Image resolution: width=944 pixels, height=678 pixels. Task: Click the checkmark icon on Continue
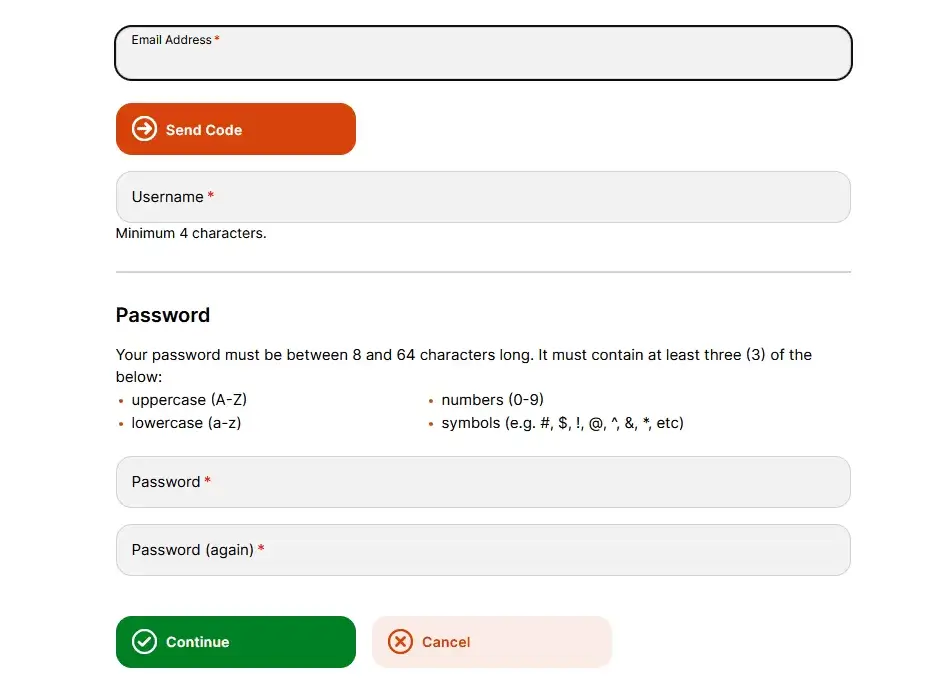coord(144,642)
